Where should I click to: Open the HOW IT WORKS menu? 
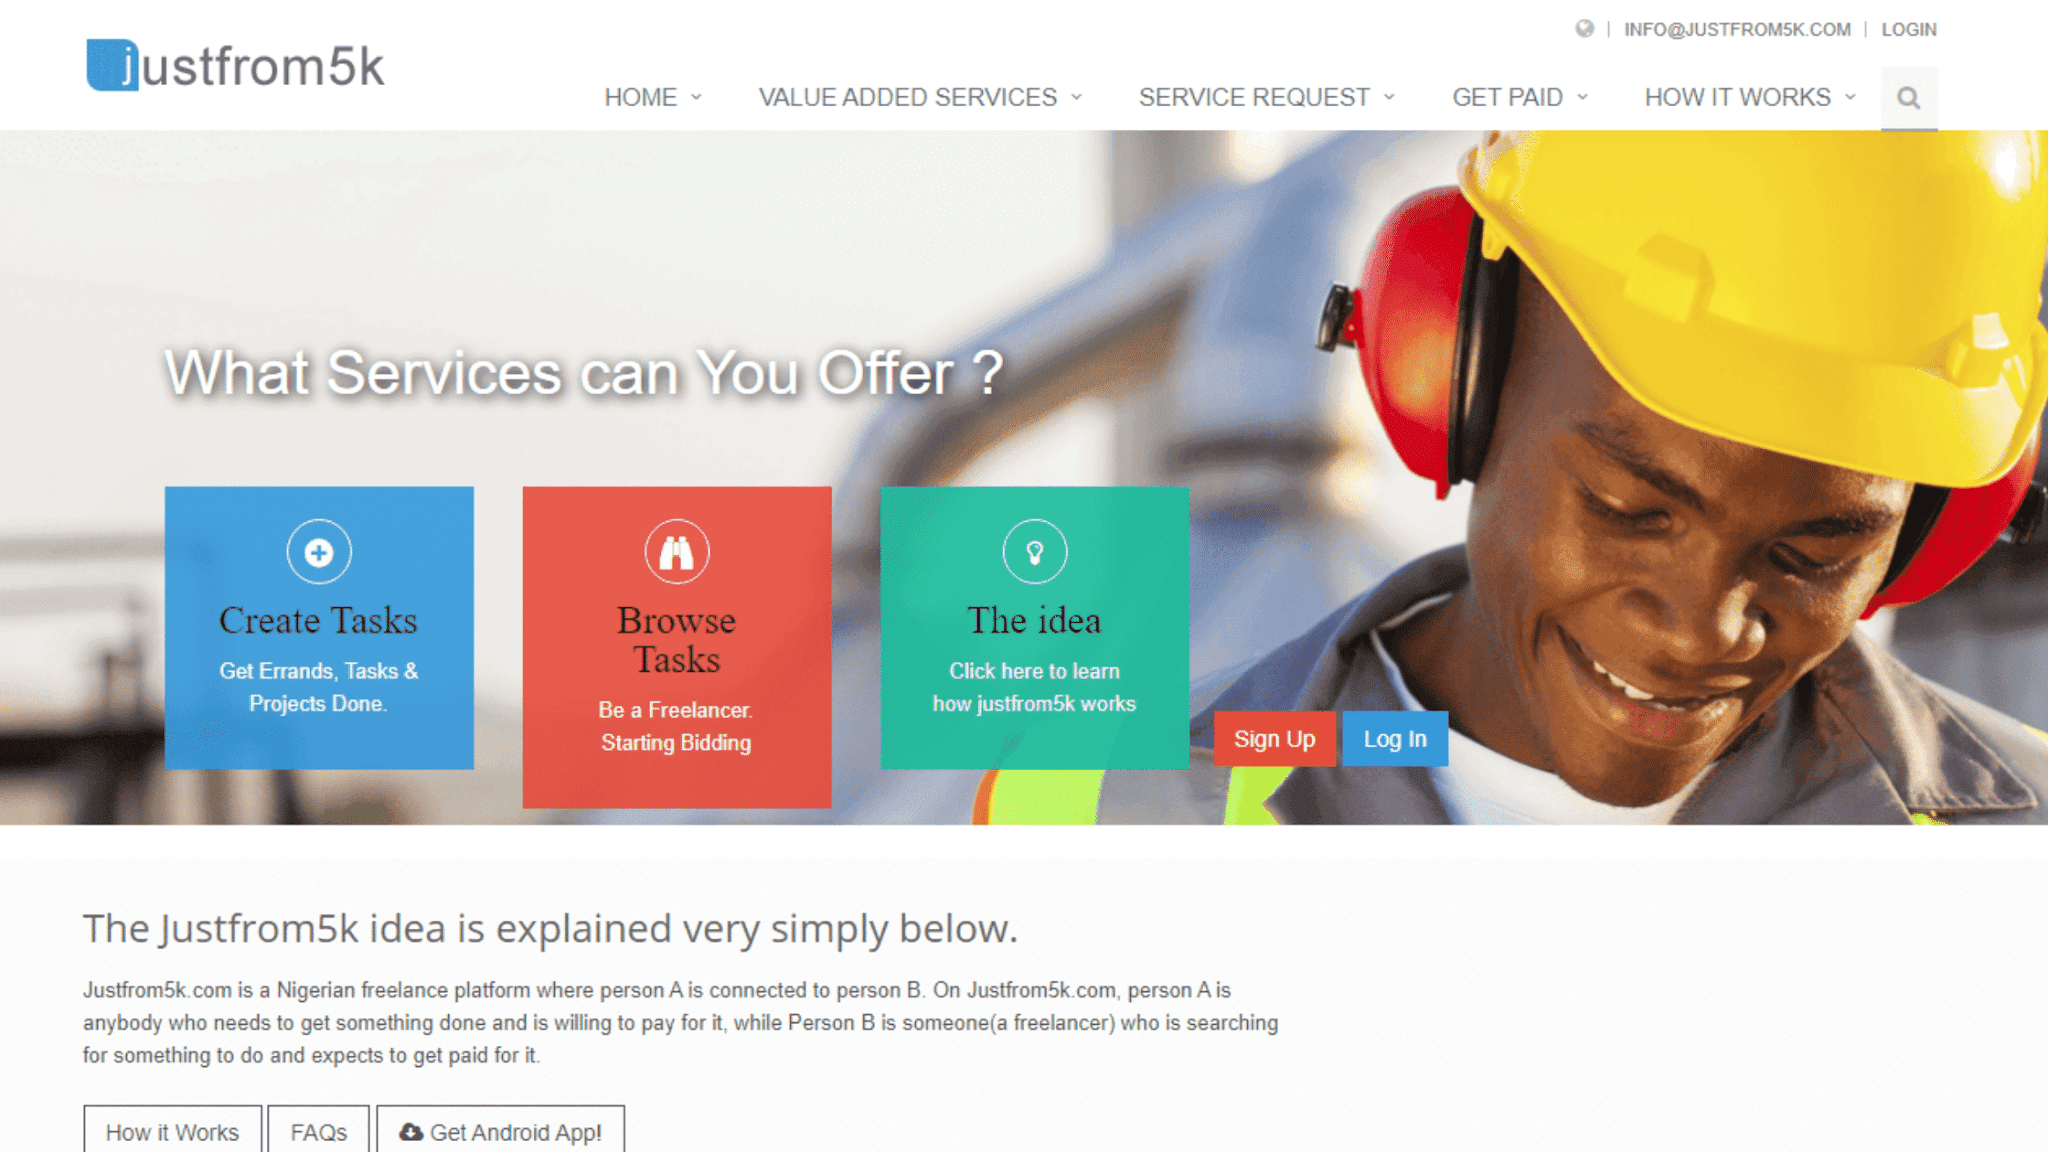pyautogui.click(x=1738, y=97)
